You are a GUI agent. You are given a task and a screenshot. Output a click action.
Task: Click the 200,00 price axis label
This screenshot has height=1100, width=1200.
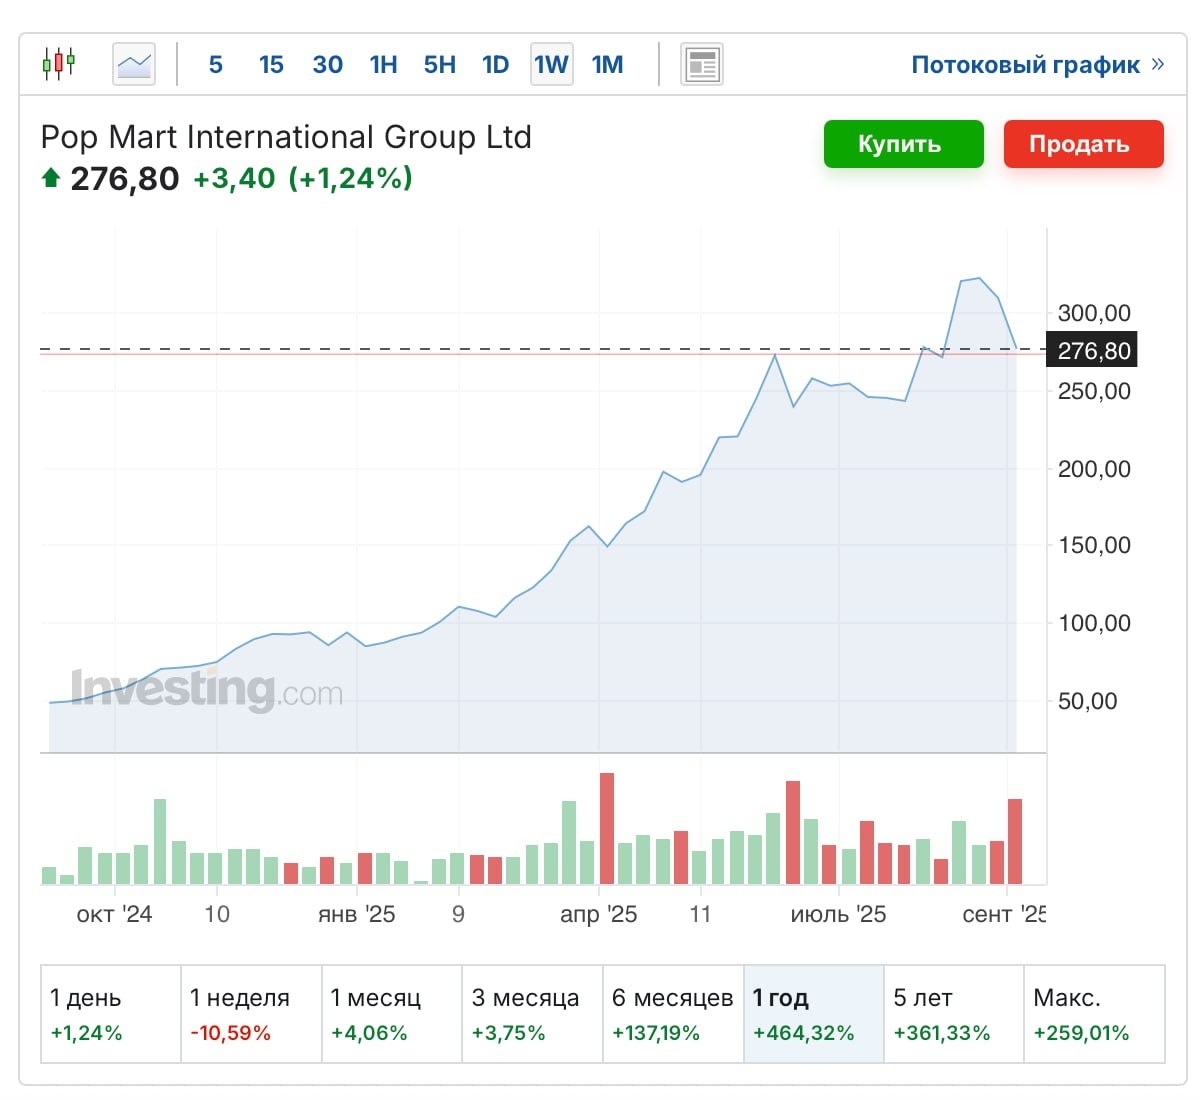coord(1094,469)
